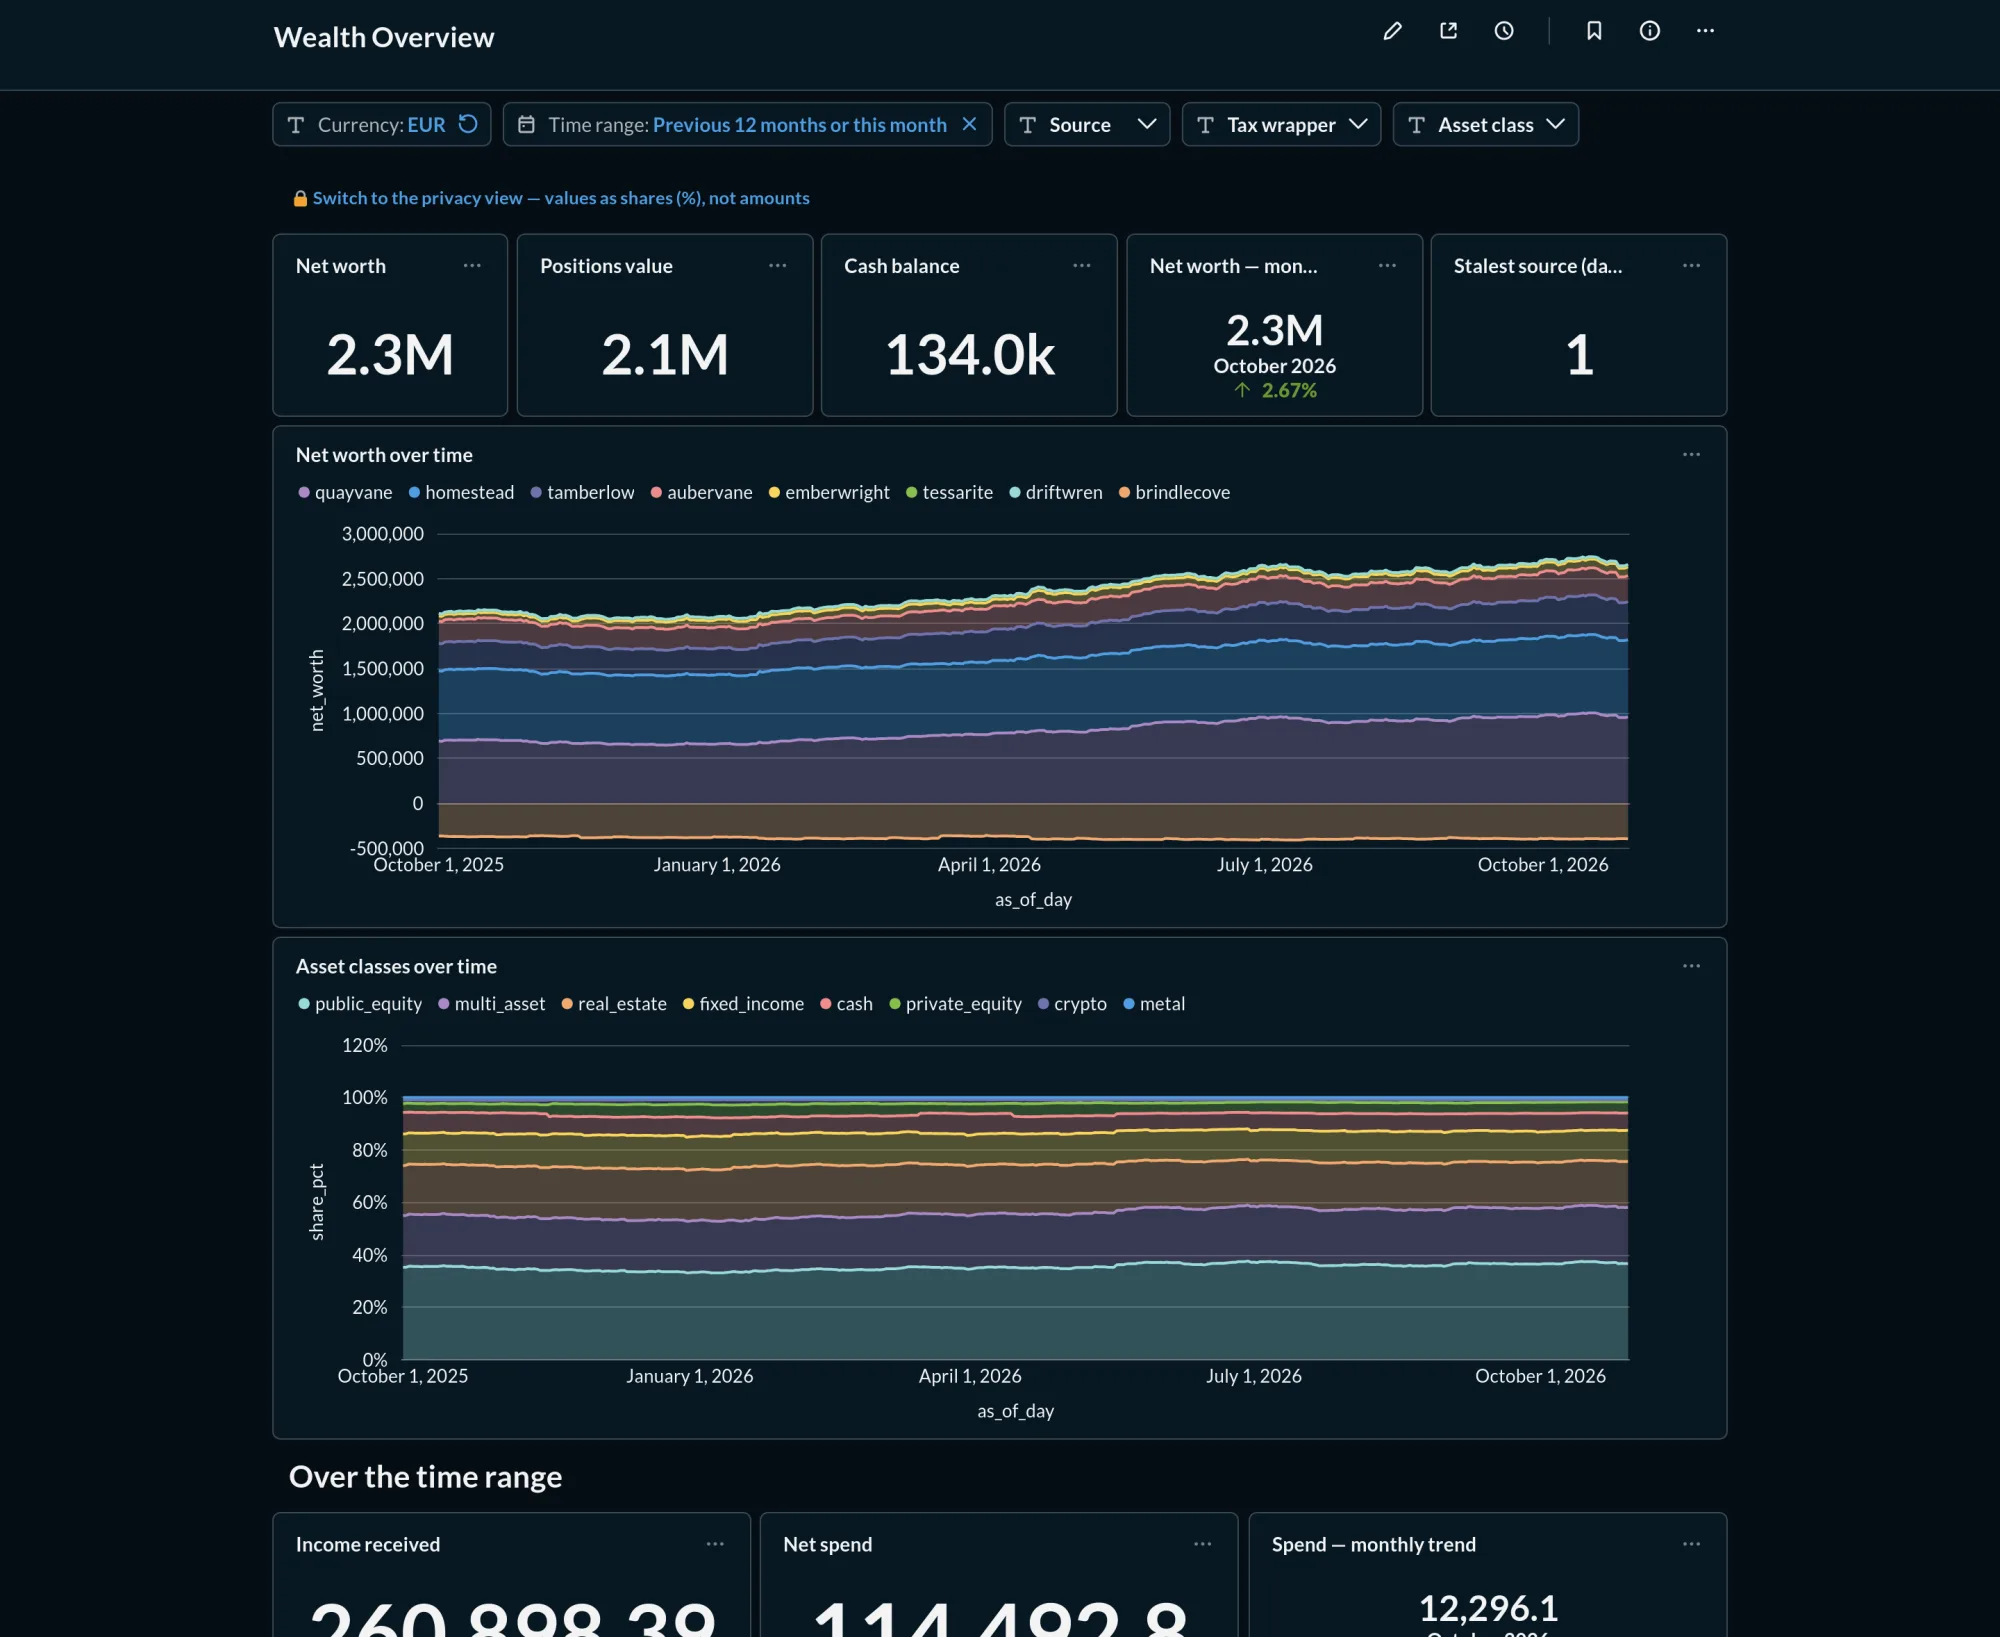2000x1637 pixels.
Task: Open the share/export dashboard icon
Action: (1448, 31)
